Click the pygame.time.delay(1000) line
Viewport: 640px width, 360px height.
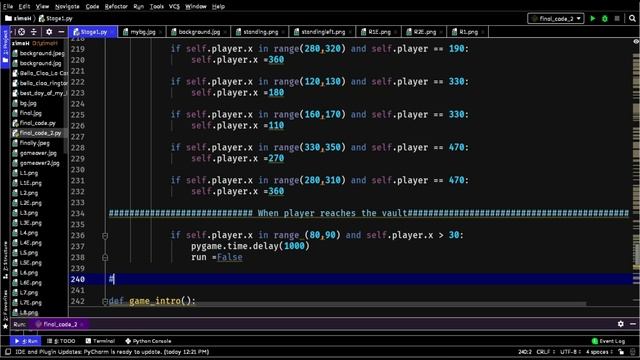250,246
